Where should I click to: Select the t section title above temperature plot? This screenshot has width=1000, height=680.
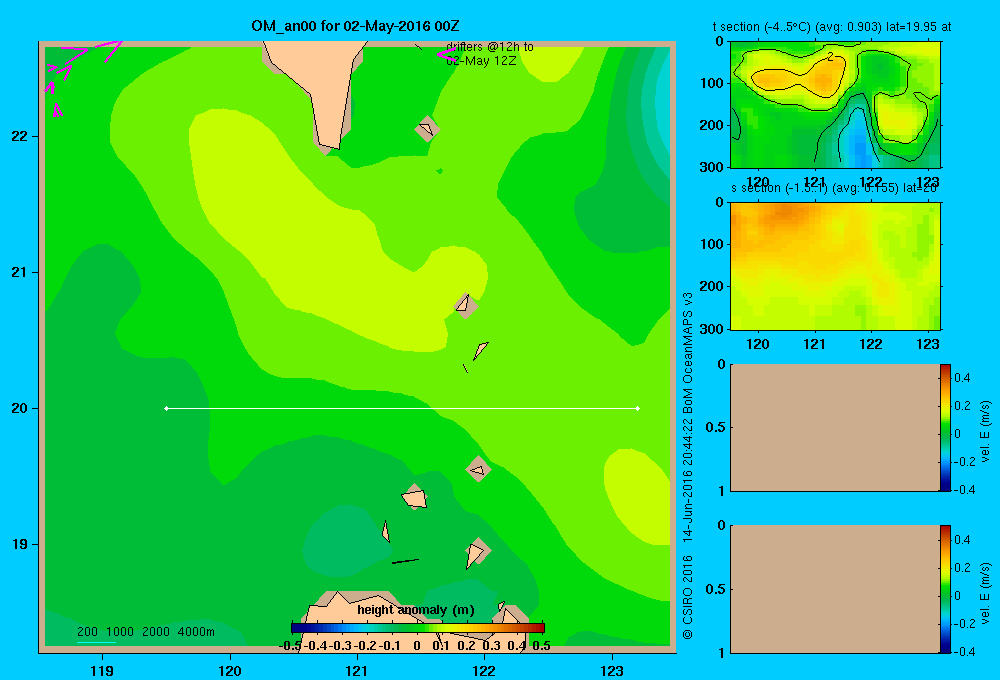click(x=832, y=27)
